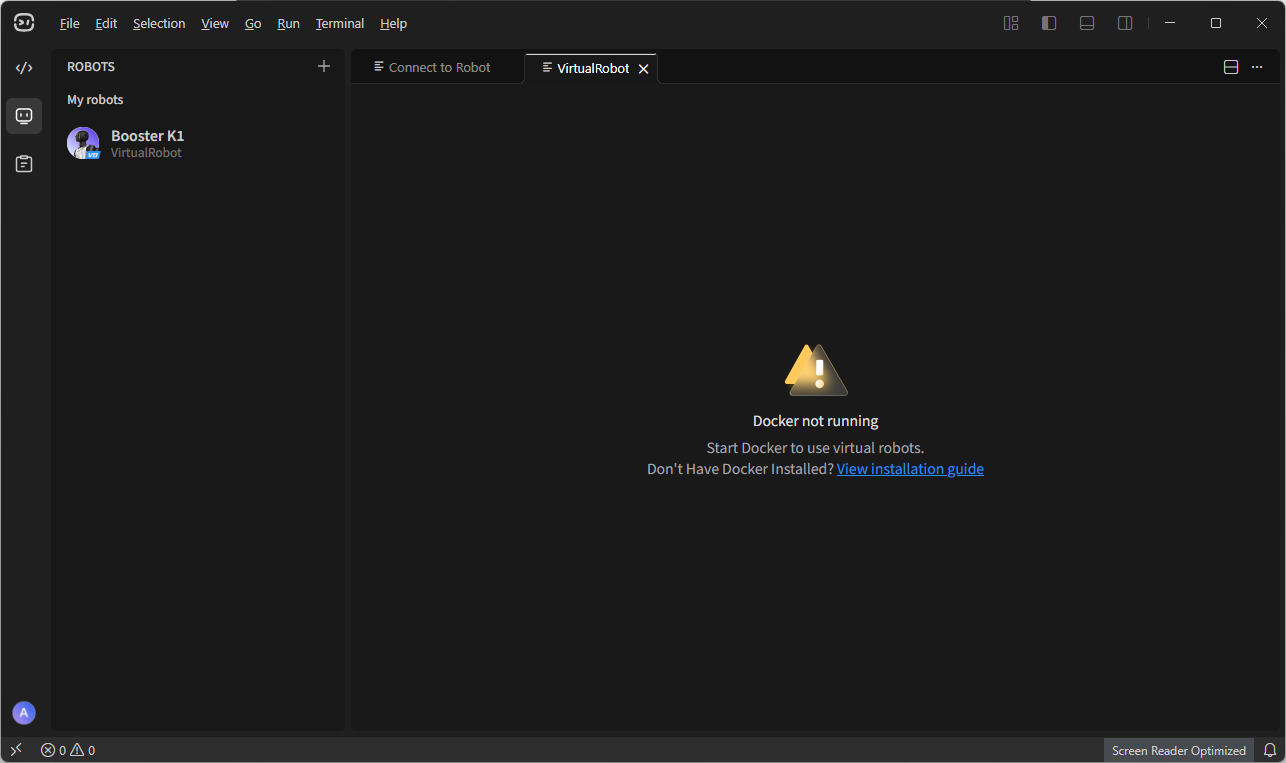Click the ROBOTS panel title
The width and height of the screenshot is (1286, 763).
pos(91,67)
